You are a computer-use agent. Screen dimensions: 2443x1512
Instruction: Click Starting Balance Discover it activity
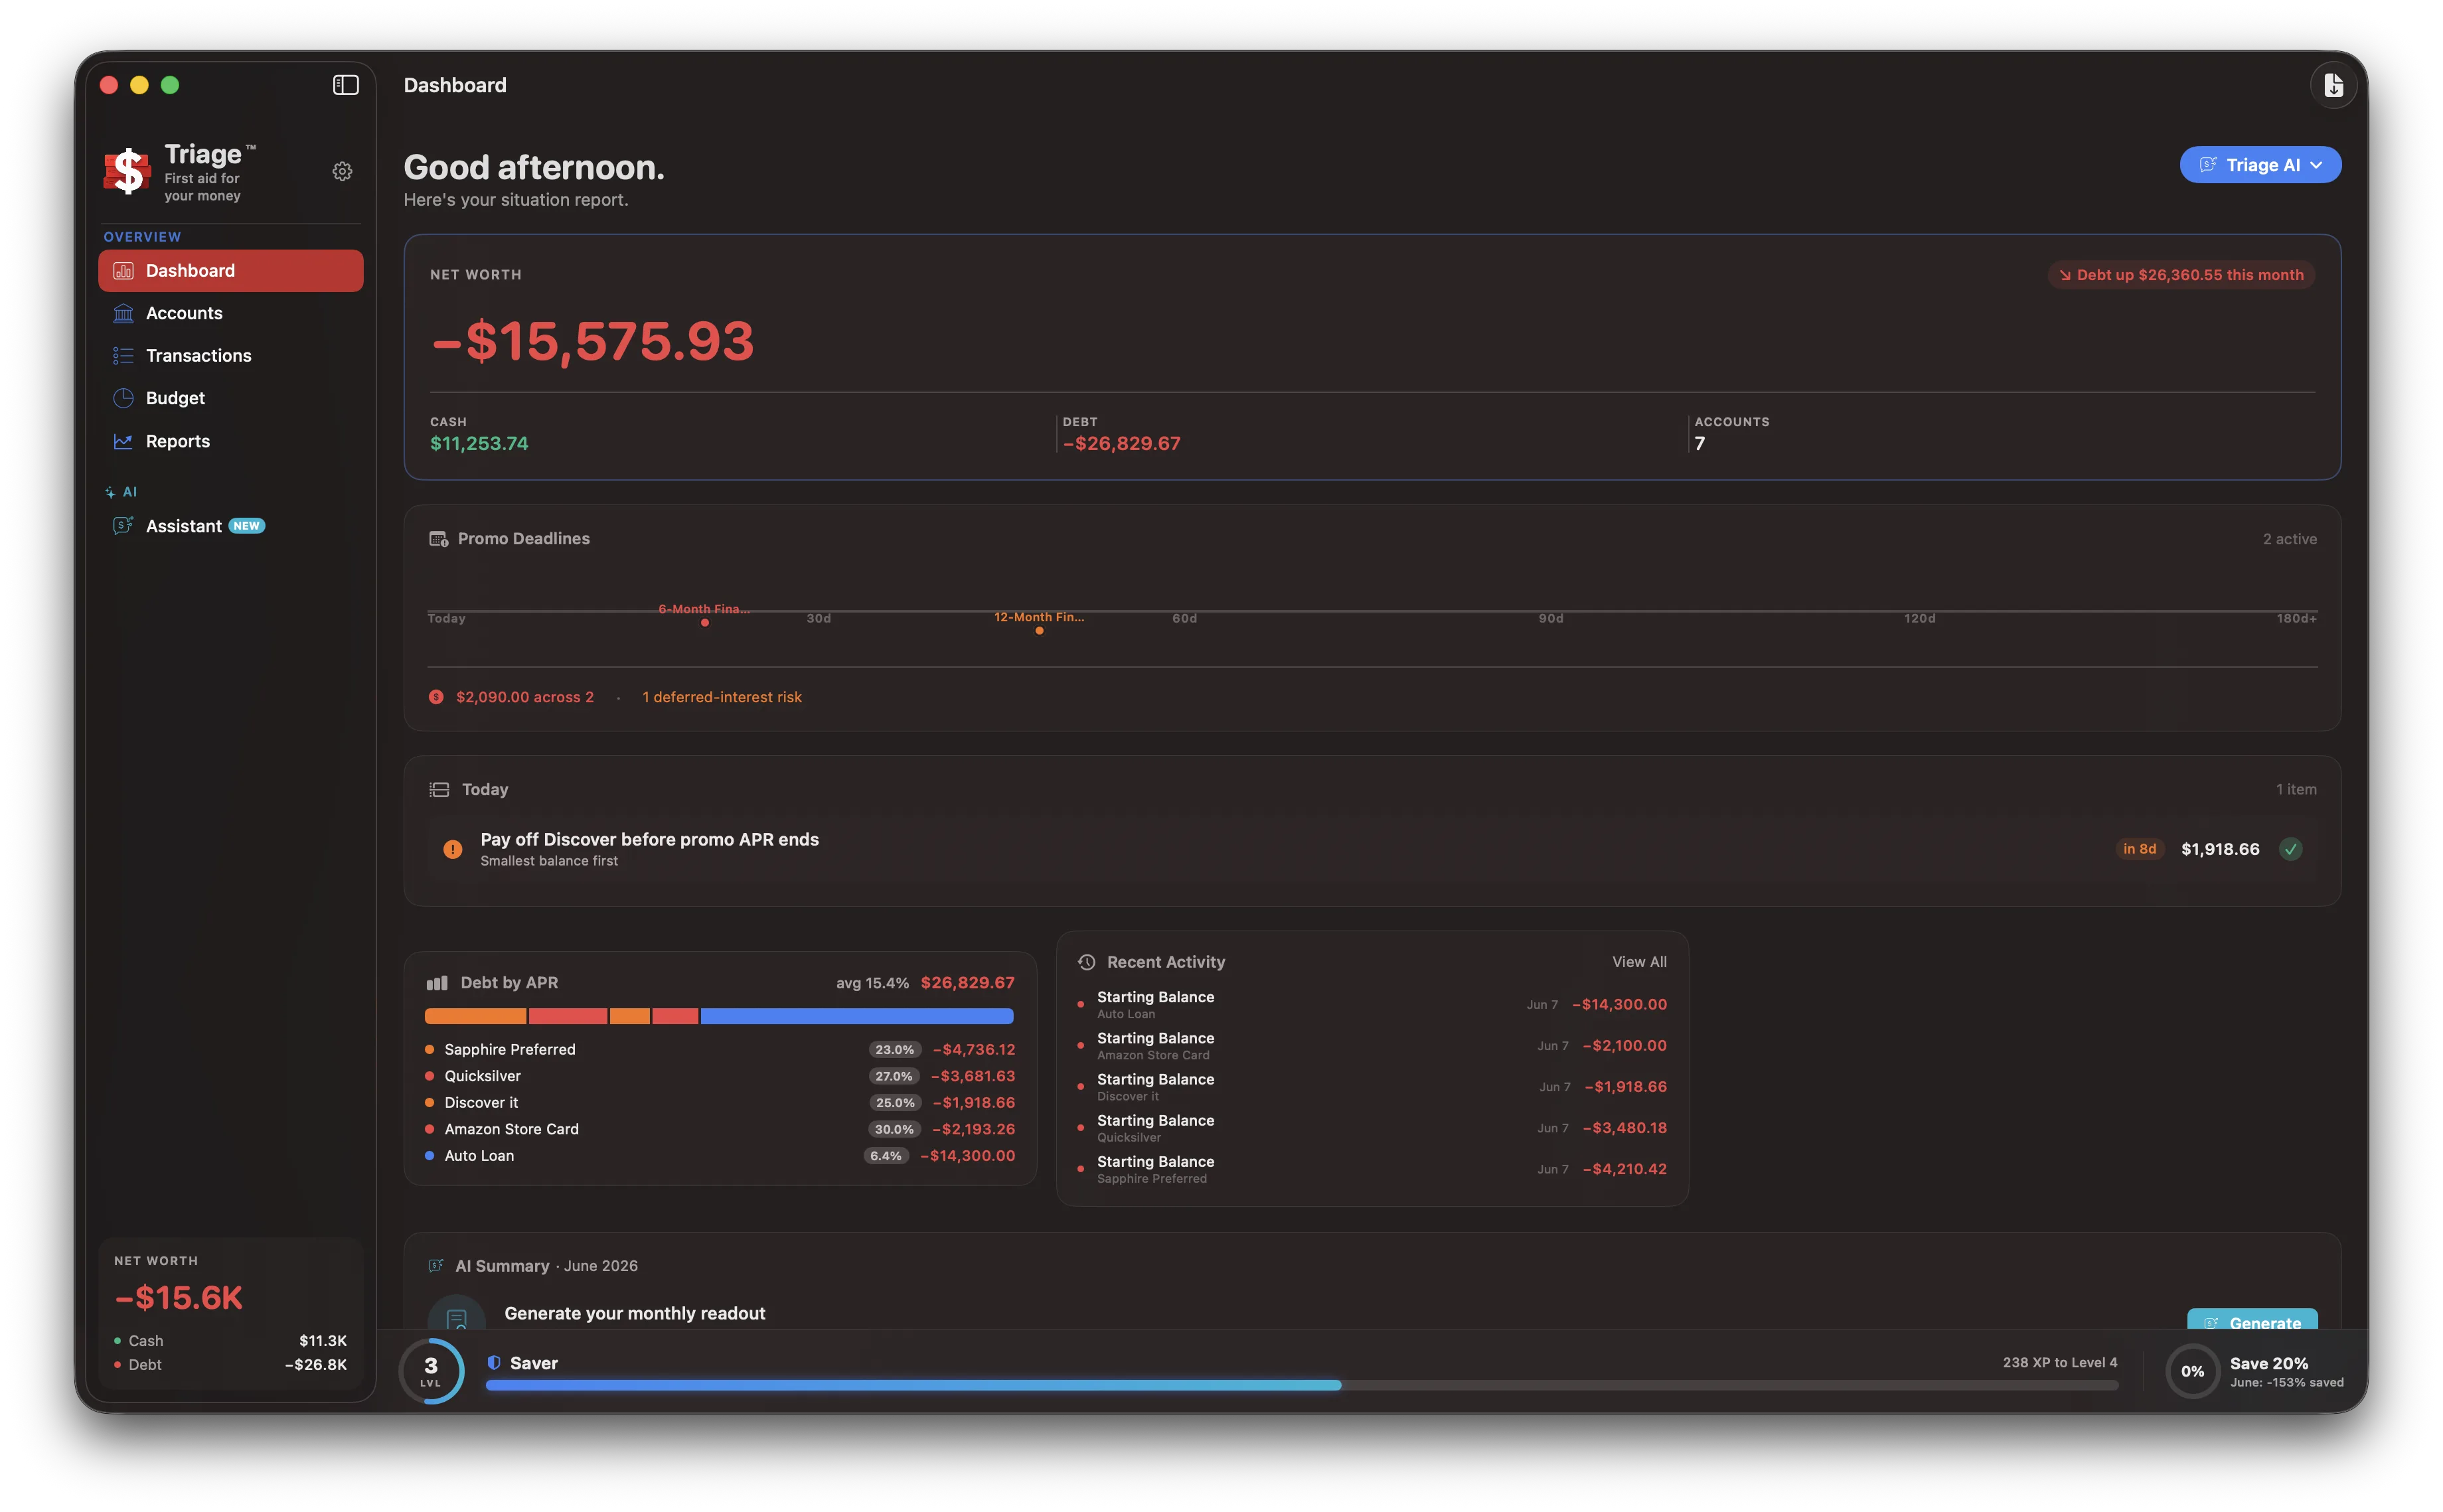[1372, 1086]
